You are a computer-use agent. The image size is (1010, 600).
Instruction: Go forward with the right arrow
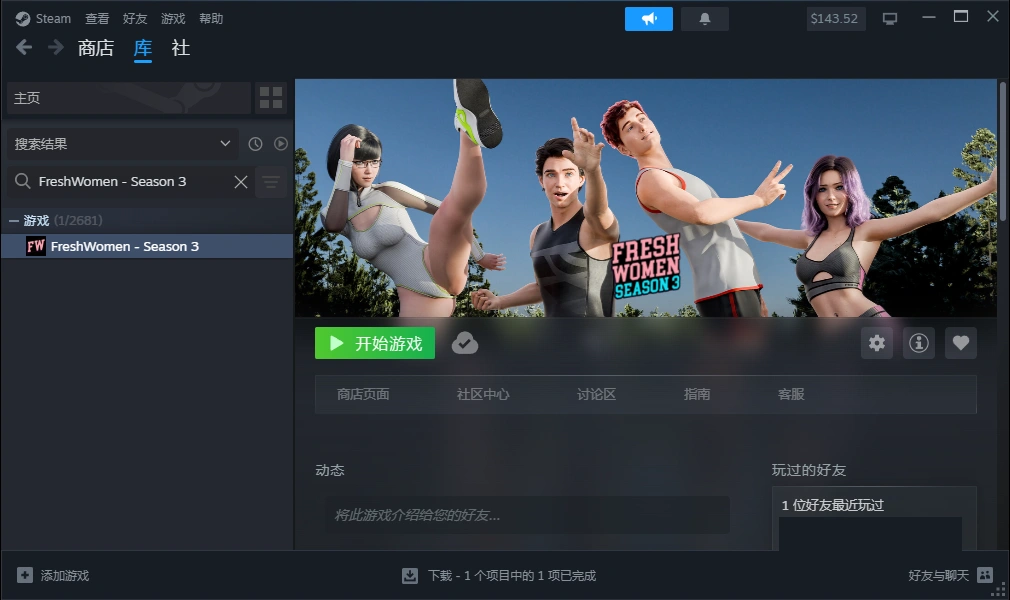(56, 47)
